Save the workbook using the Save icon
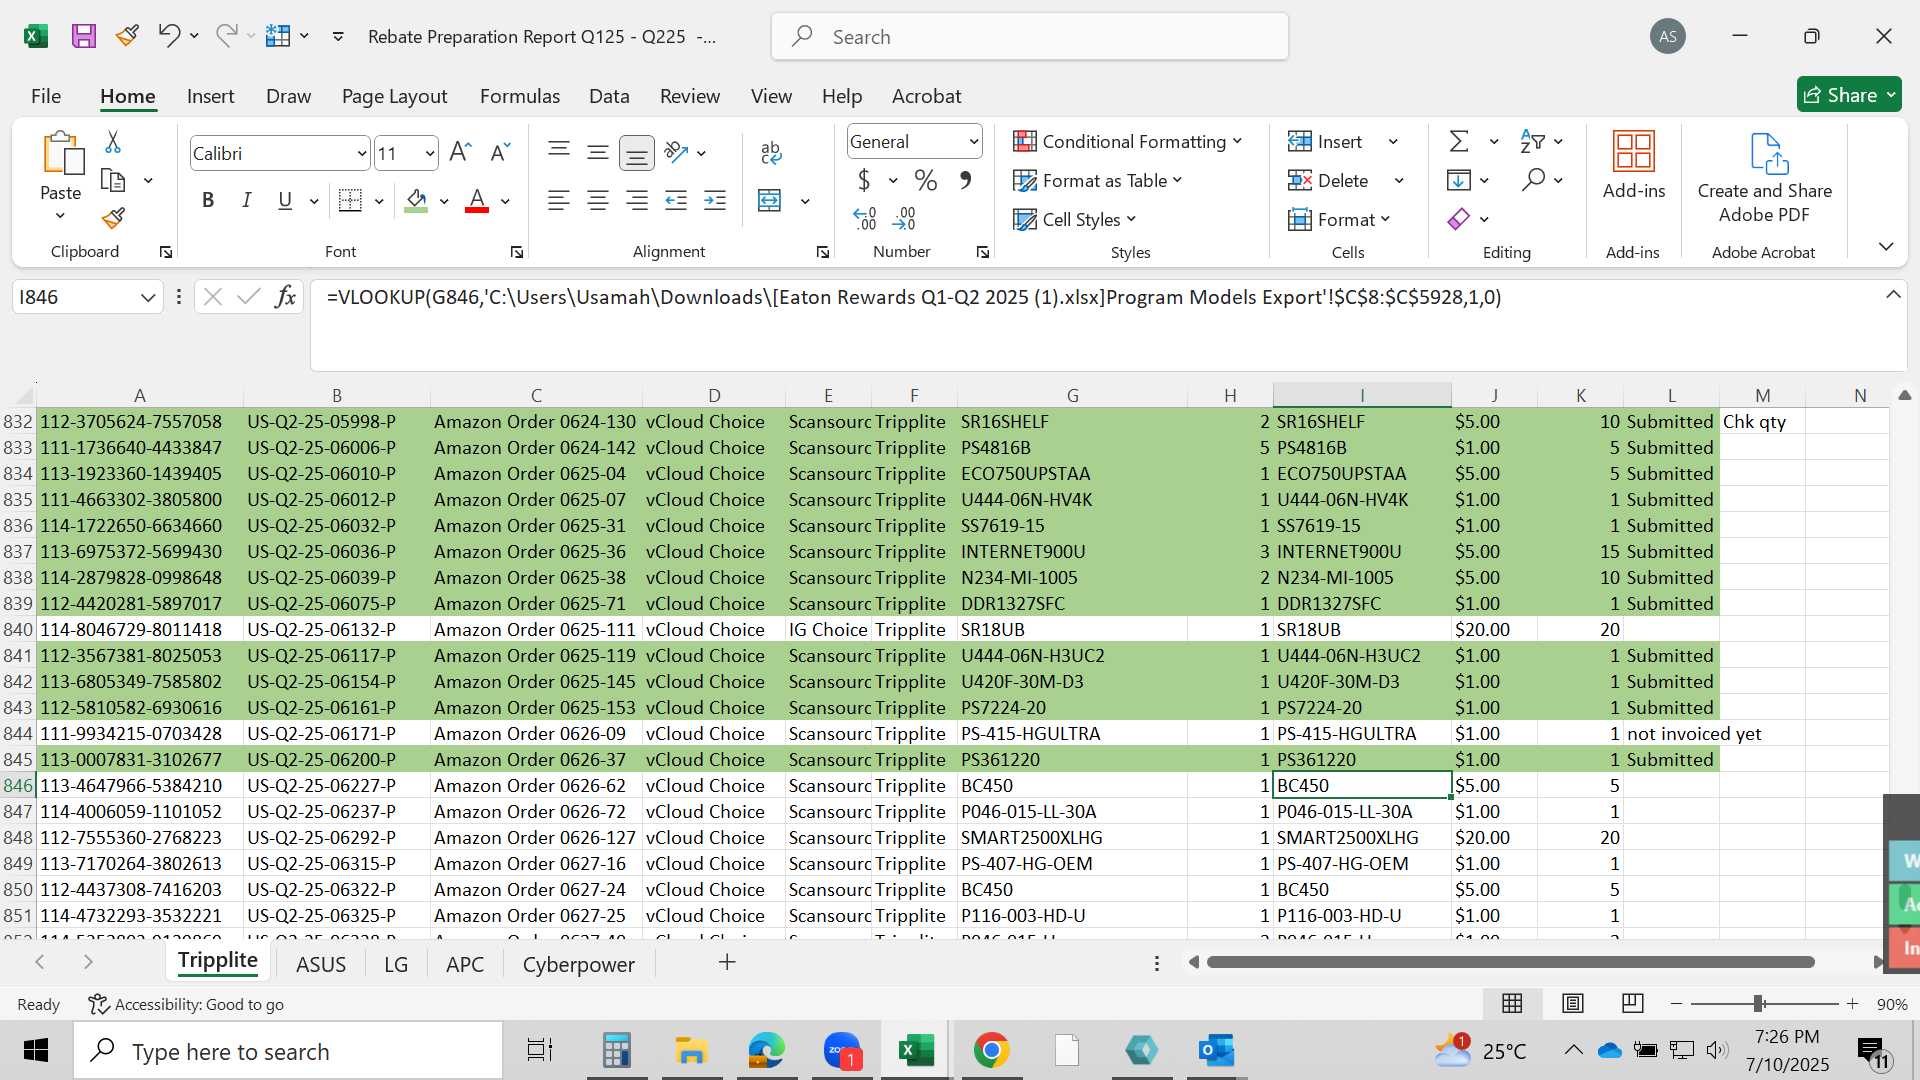Screen dimensions: 1920x1080 pyautogui.click(x=84, y=36)
